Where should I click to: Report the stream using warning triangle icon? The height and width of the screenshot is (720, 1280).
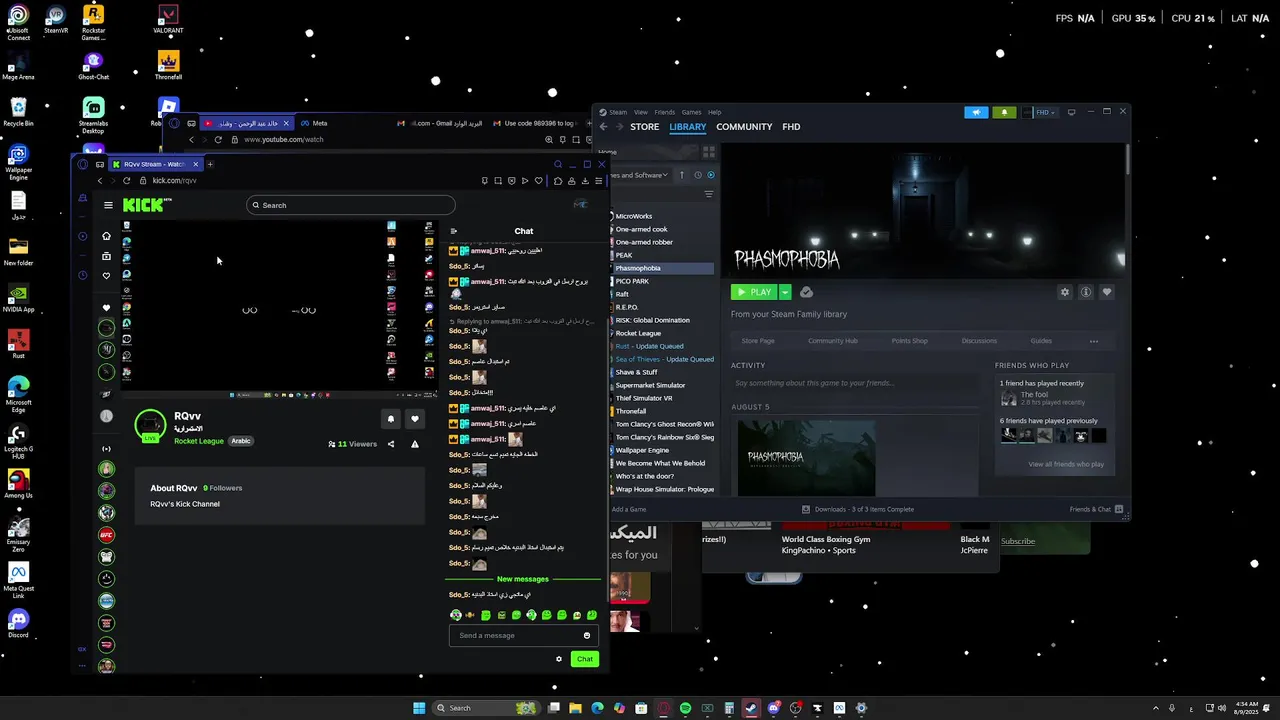point(415,444)
